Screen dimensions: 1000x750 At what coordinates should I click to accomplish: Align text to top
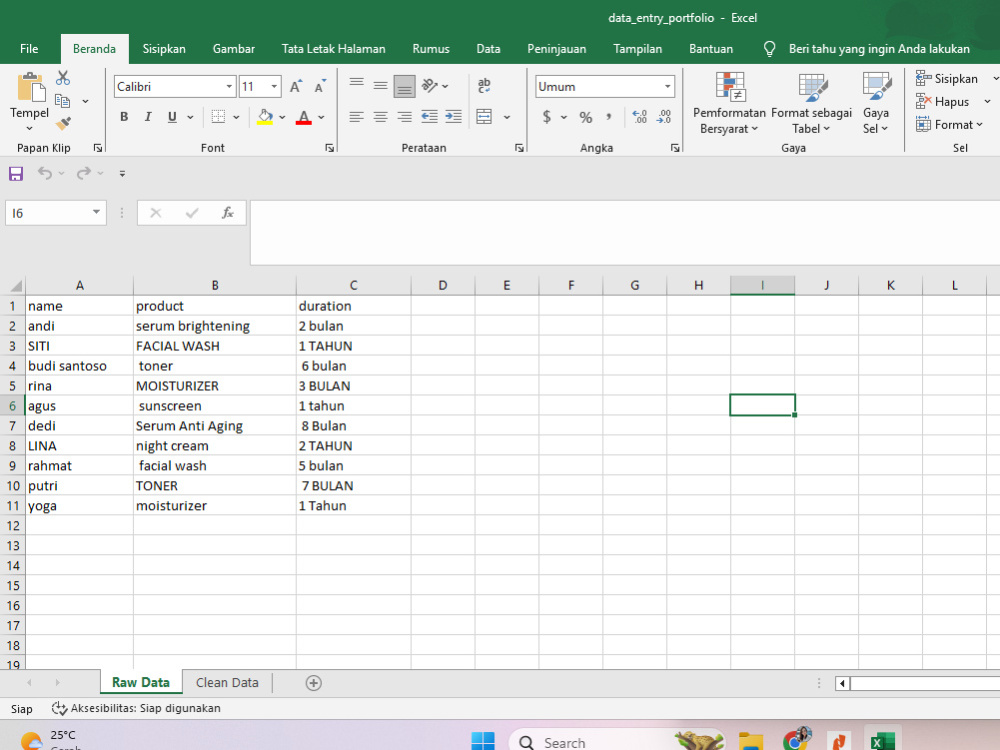[x=357, y=85]
